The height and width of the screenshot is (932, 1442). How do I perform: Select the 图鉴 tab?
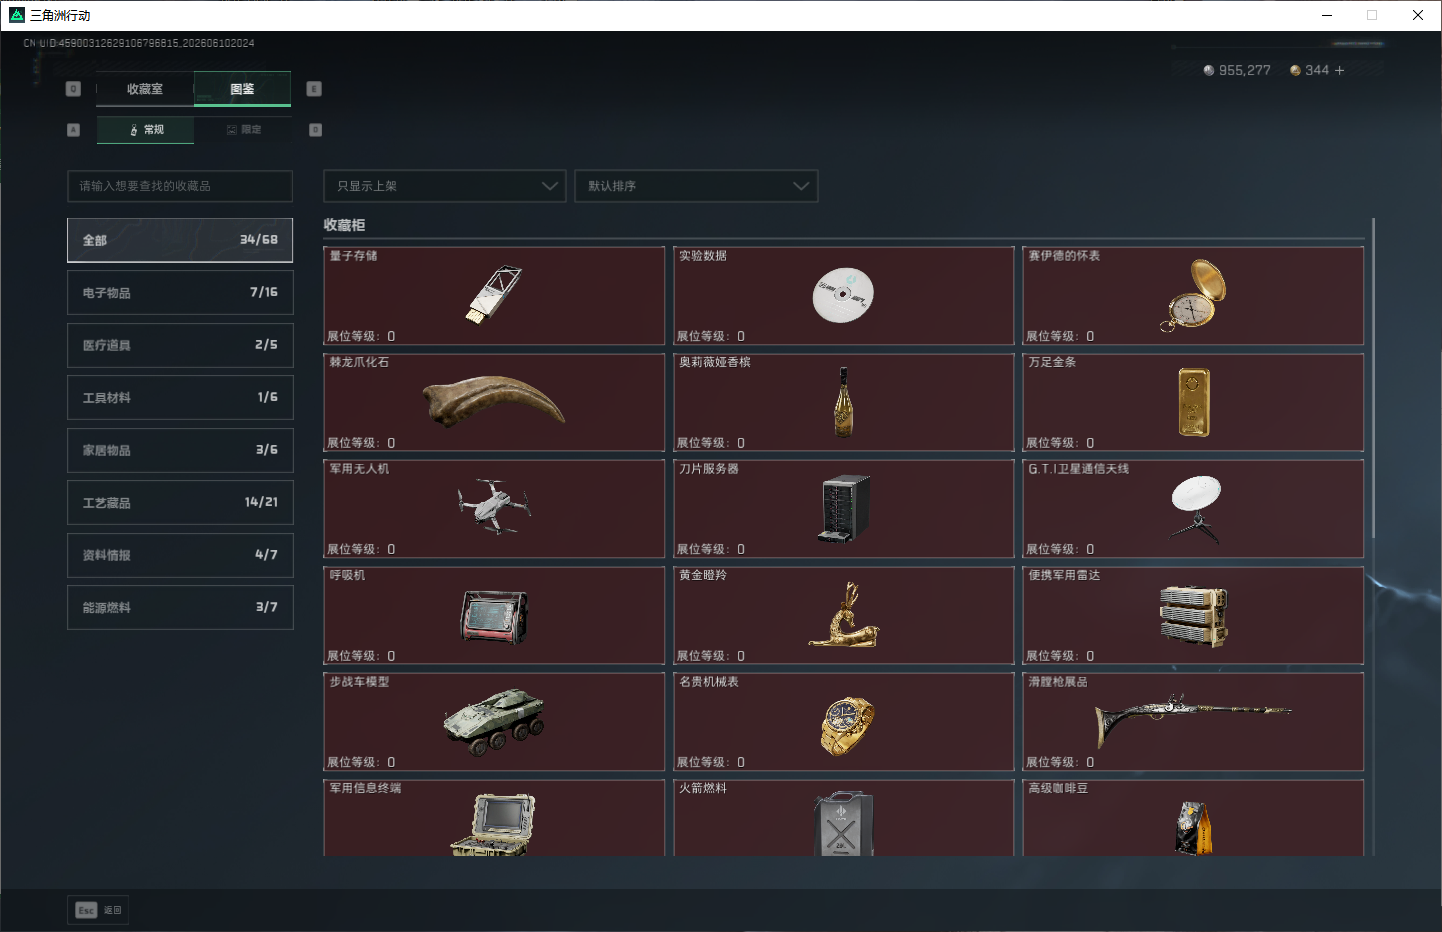coord(242,89)
